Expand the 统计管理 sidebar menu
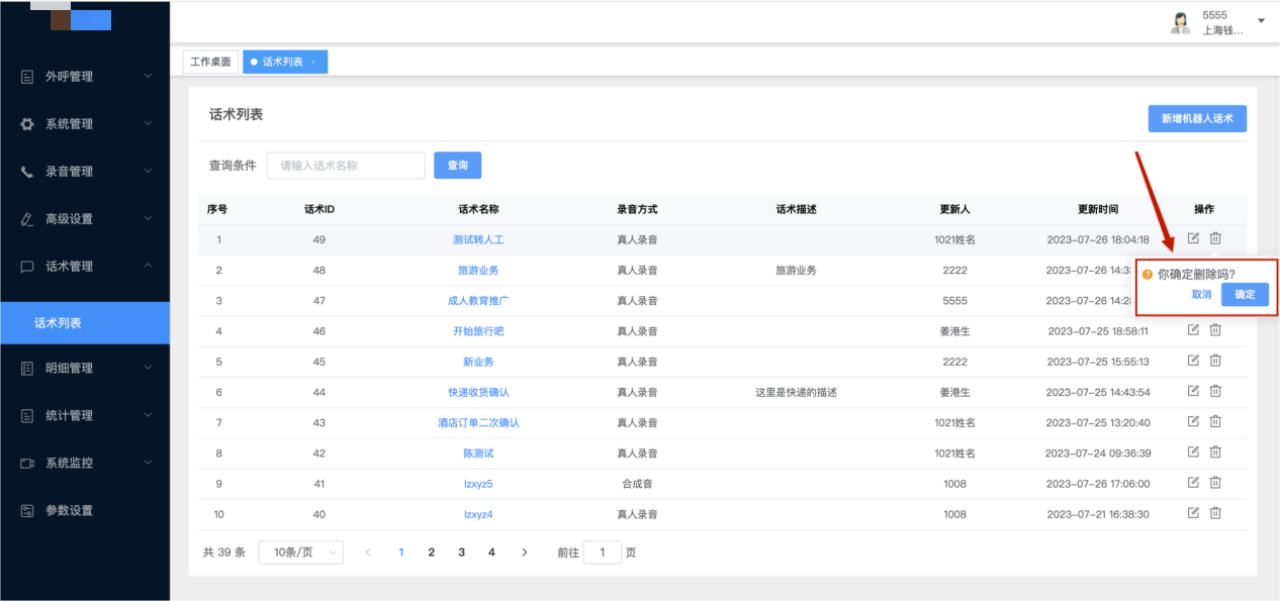The image size is (1280, 601). click(x=85, y=415)
